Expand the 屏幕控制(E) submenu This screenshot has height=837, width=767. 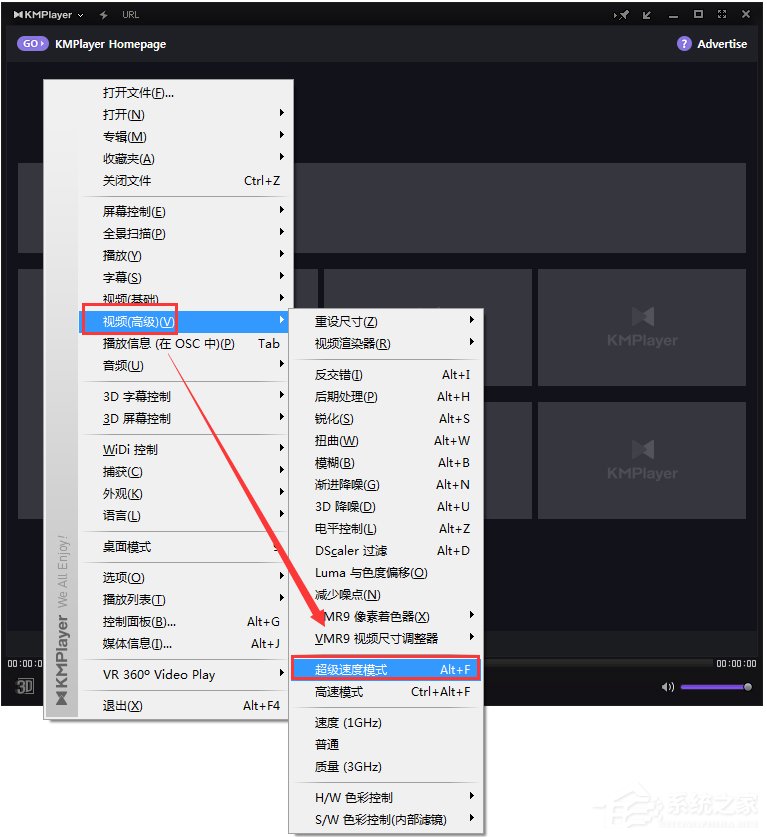[x=185, y=212]
